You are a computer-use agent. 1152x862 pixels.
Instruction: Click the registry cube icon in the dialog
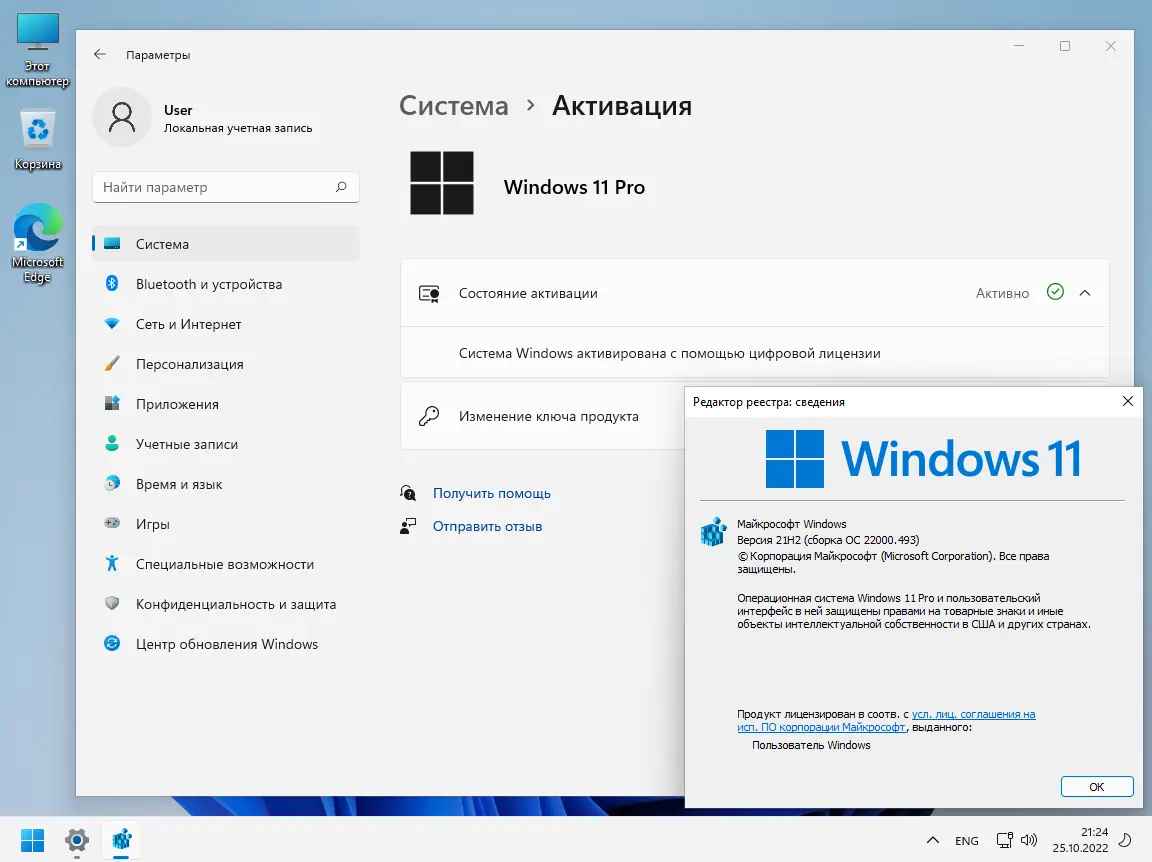(713, 531)
